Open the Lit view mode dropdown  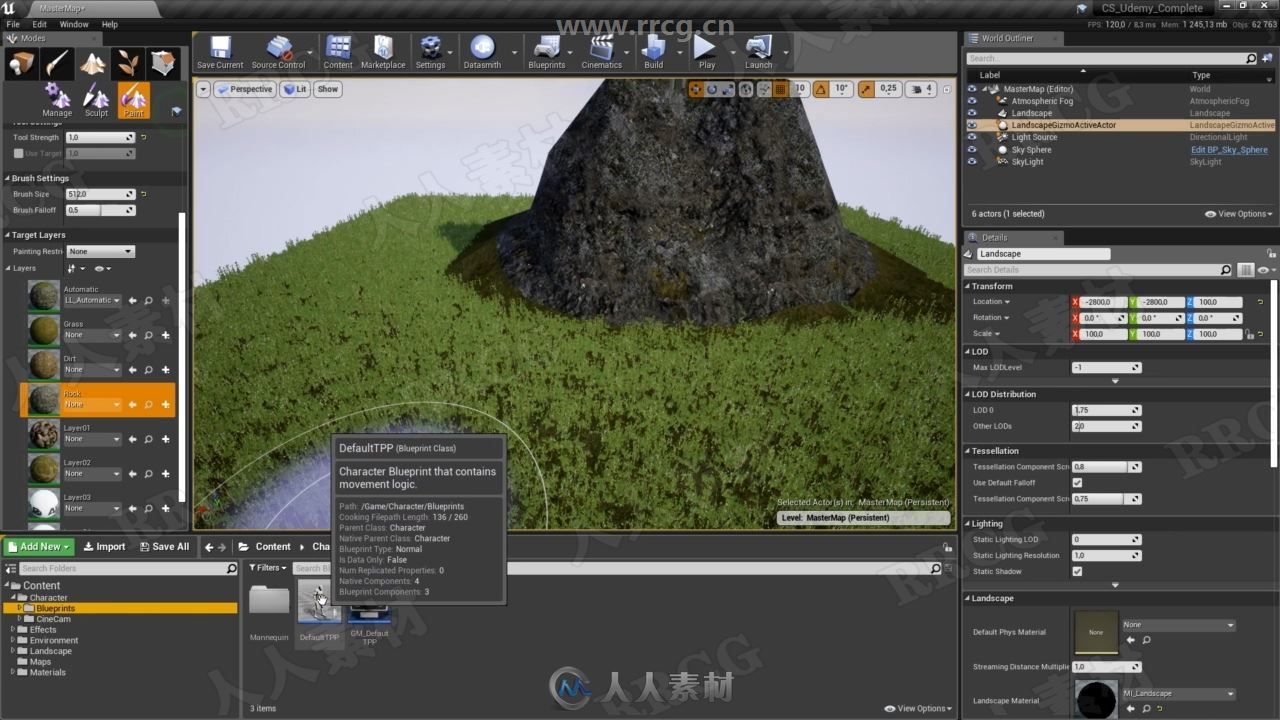pos(294,89)
